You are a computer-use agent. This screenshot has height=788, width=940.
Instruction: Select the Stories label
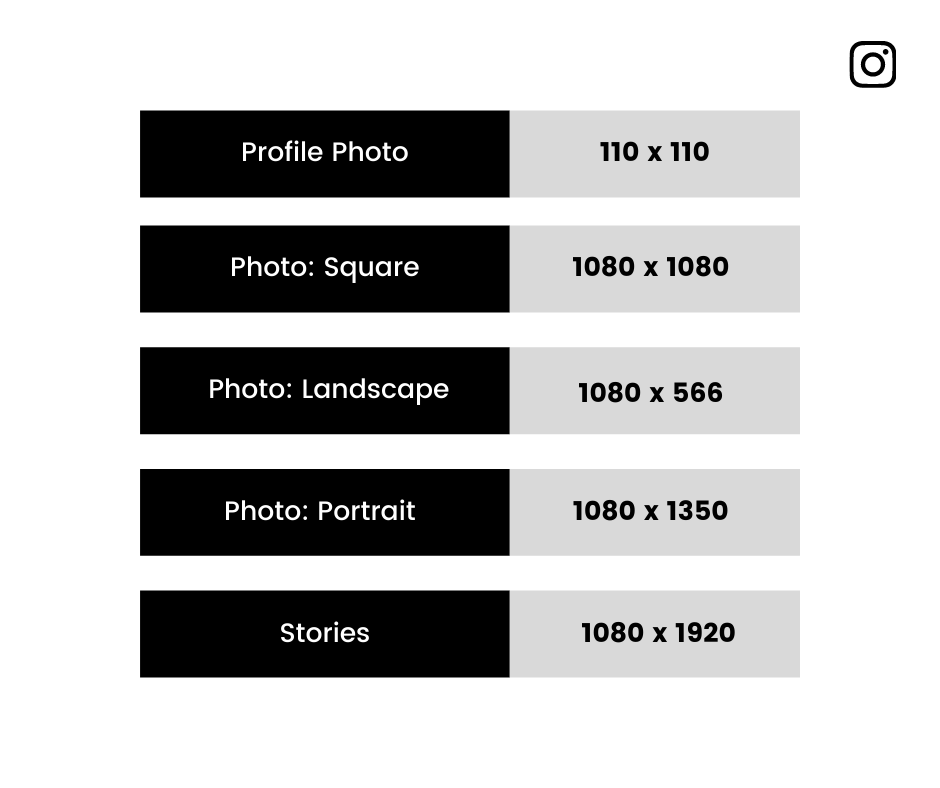tap(325, 634)
